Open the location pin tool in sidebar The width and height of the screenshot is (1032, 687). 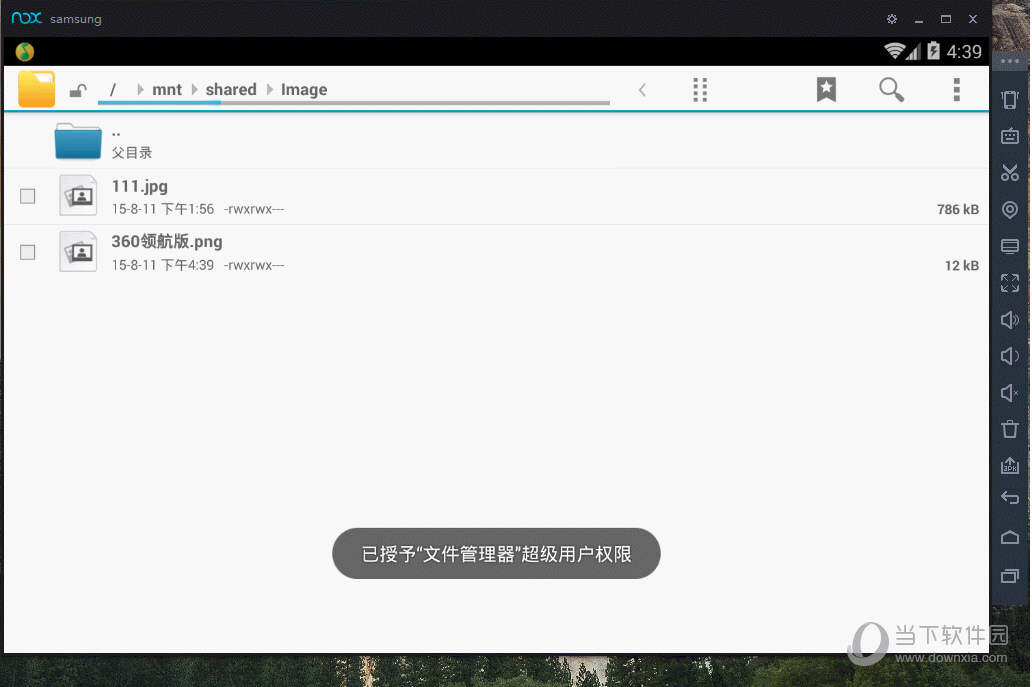(x=1009, y=210)
